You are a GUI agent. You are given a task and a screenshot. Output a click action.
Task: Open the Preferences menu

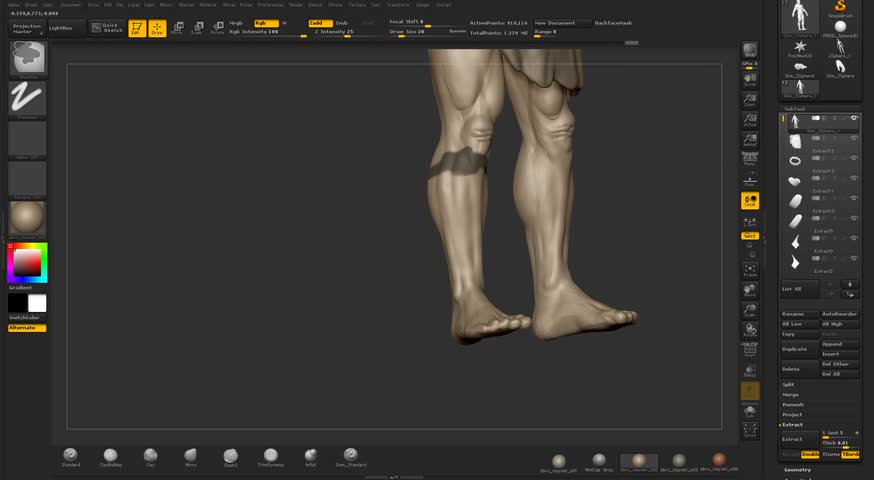(270, 4)
